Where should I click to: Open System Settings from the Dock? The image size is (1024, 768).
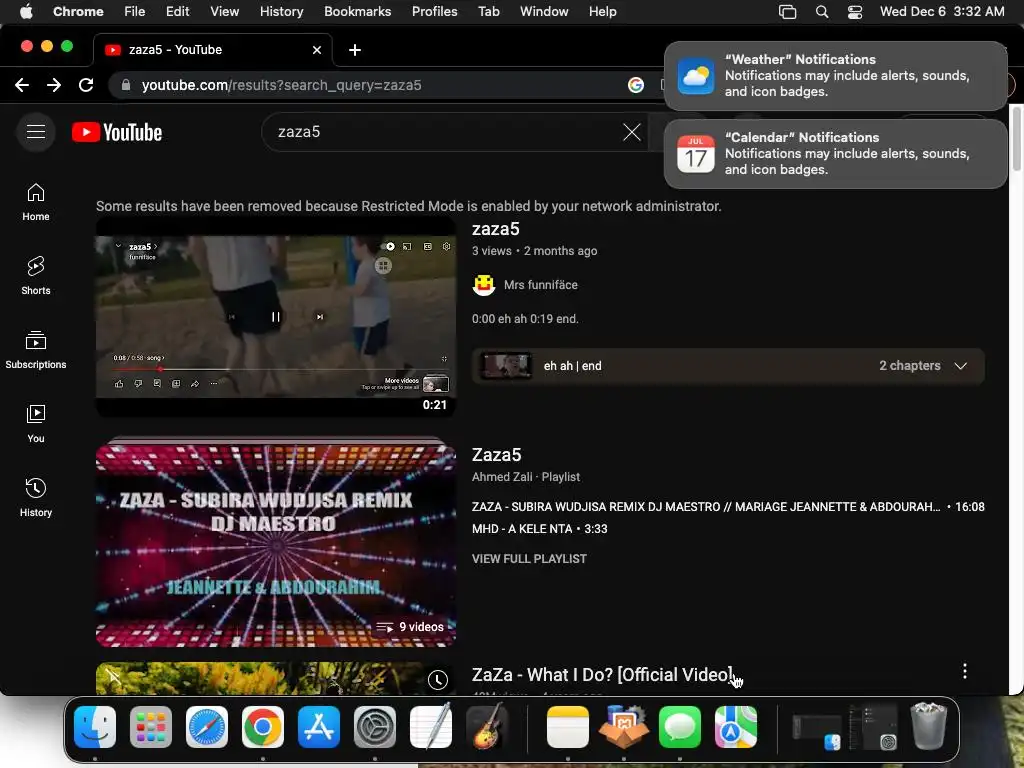tap(375, 726)
